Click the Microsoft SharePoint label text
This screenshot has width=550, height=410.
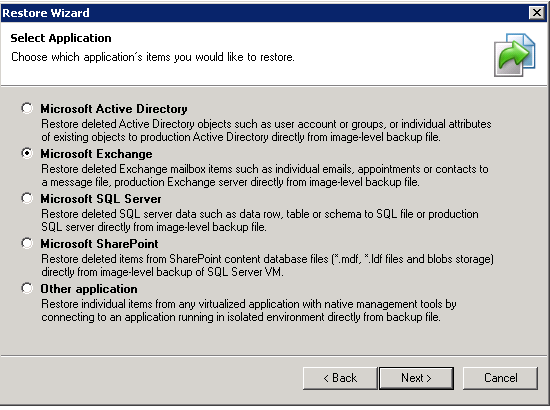point(99,243)
